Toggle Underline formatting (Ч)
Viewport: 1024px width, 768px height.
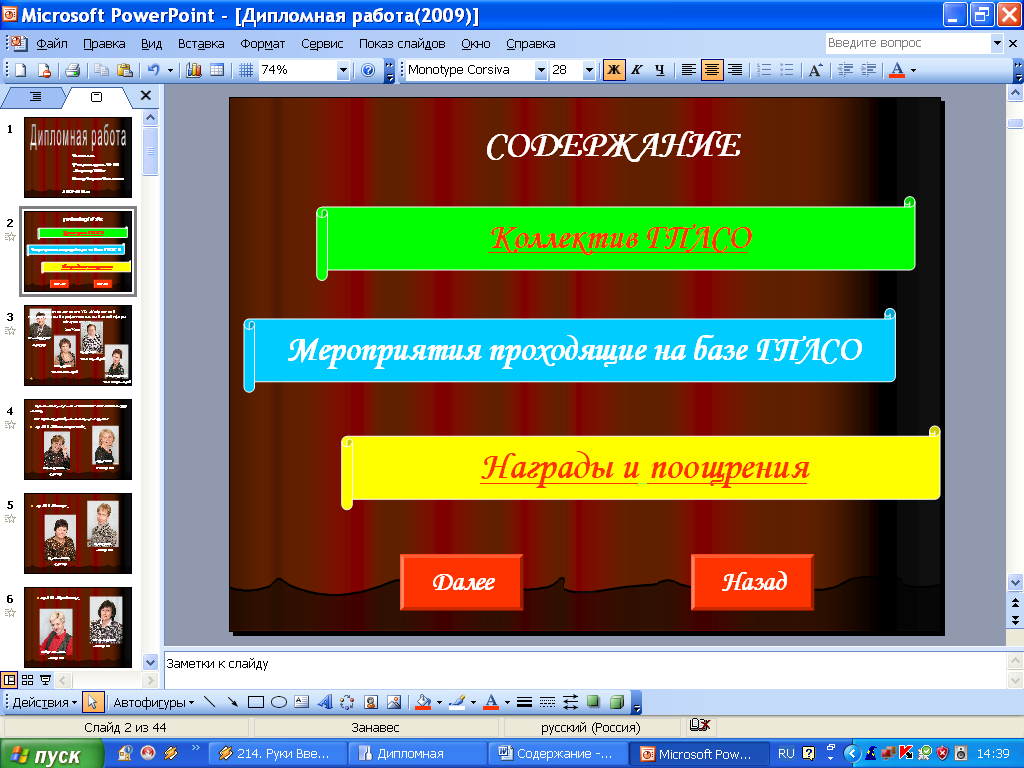[660, 70]
